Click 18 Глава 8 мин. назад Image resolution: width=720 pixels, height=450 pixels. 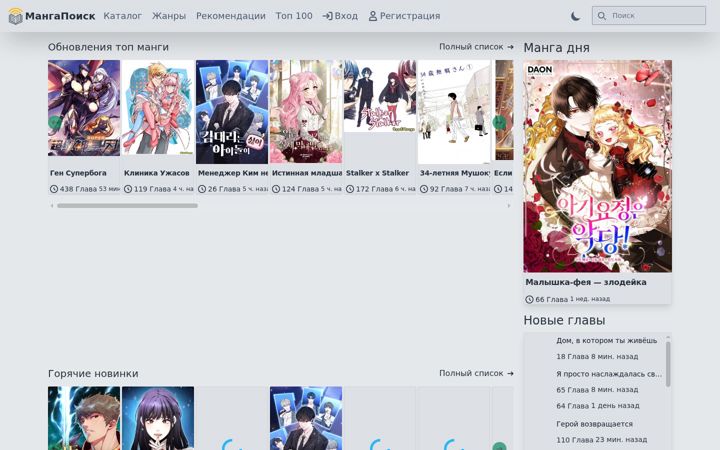pos(597,356)
